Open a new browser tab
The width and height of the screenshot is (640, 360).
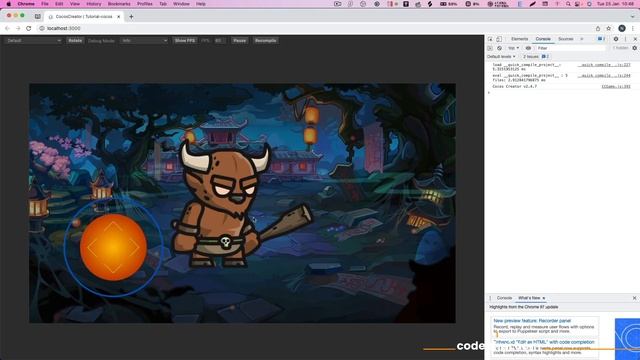tap(131, 17)
